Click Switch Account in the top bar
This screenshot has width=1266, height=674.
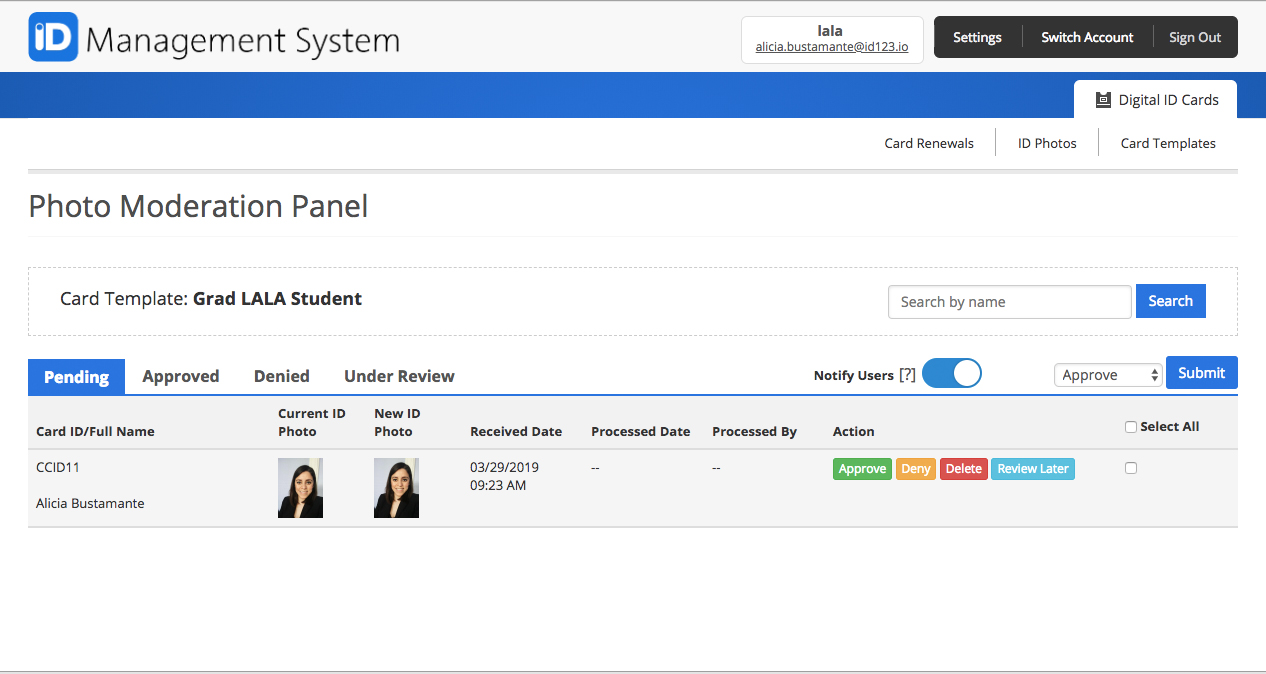coord(1087,37)
